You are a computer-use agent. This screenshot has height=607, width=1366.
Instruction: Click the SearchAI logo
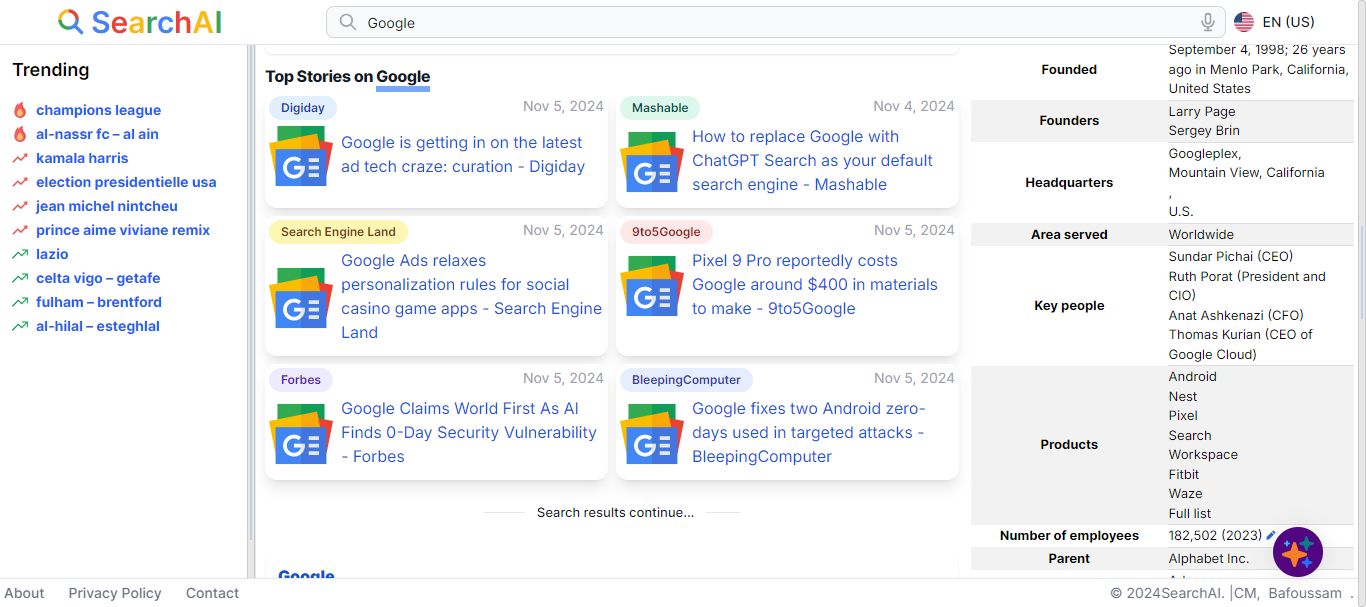pyautogui.click(x=140, y=22)
